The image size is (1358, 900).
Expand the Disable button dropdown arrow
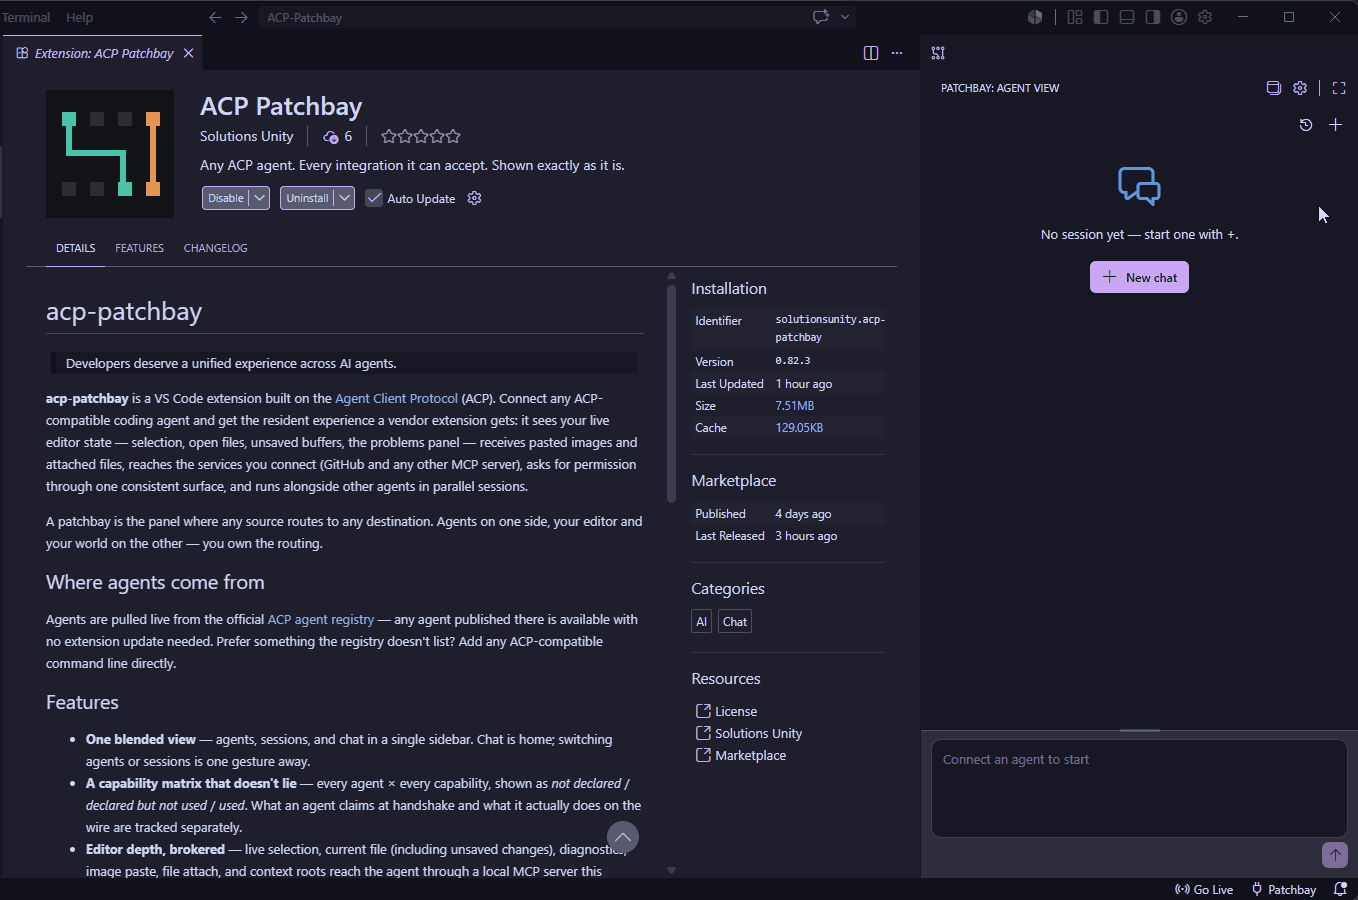[260, 198]
